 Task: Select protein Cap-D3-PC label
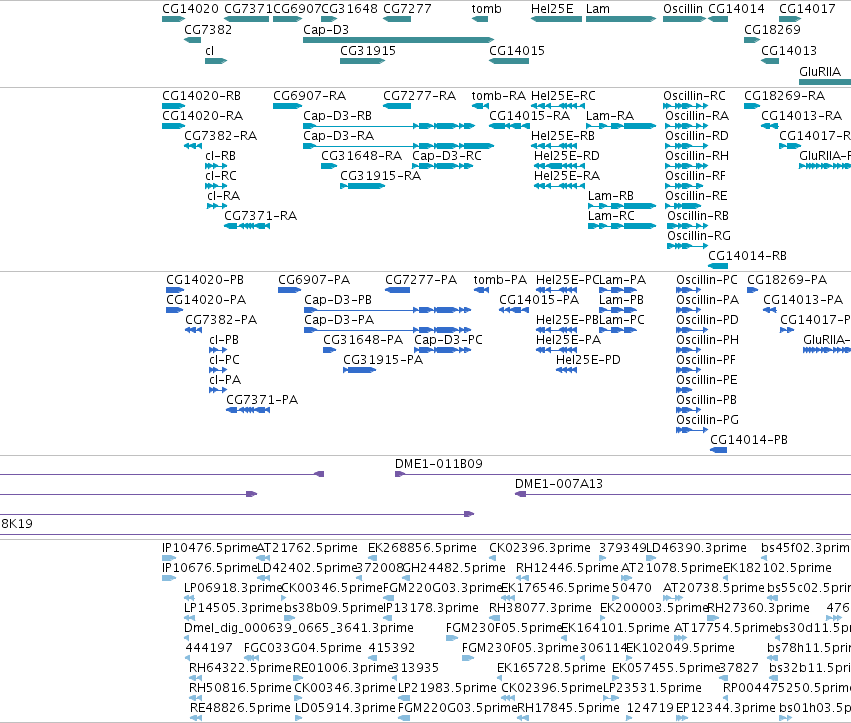click(x=448, y=340)
